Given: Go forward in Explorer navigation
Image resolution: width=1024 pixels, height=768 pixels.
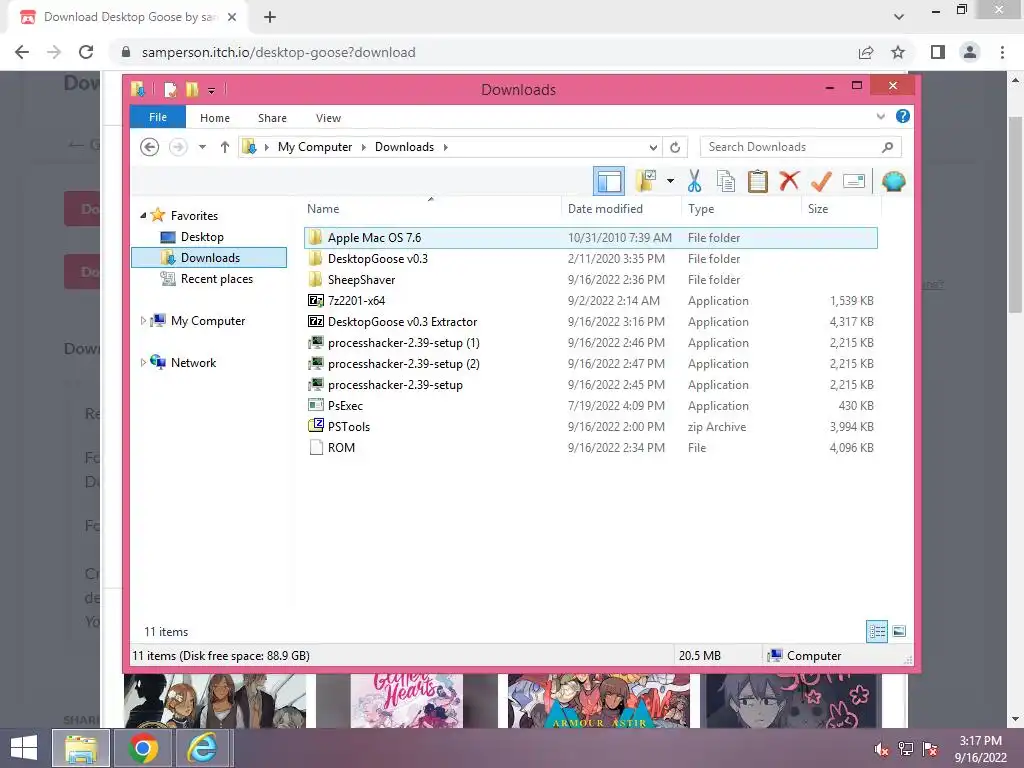Looking at the screenshot, I should coord(178,147).
